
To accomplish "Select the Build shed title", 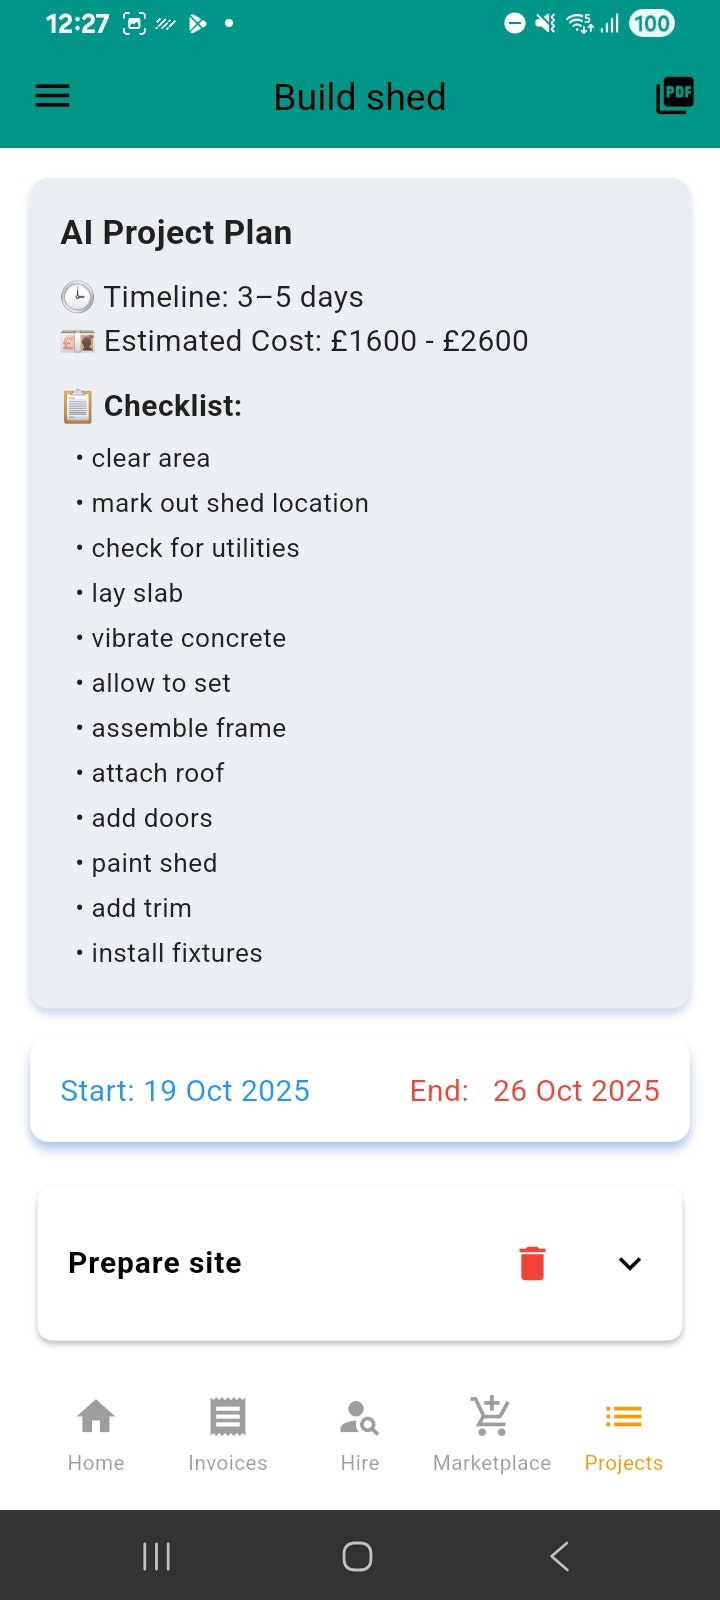I will pyautogui.click(x=360, y=96).
